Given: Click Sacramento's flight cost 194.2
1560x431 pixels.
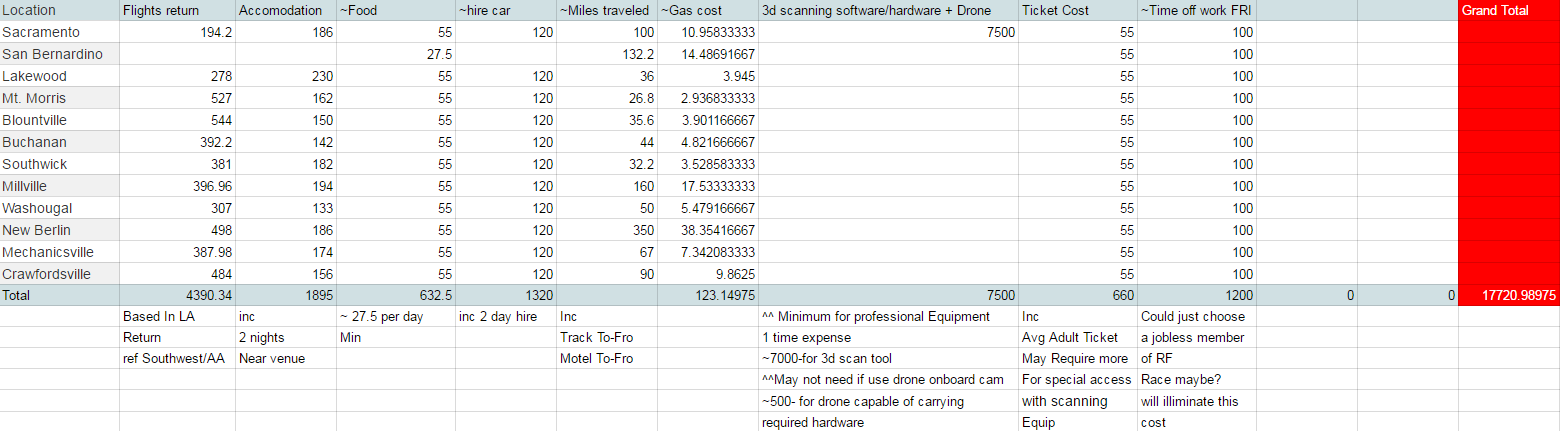Looking at the screenshot, I should pos(178,32).
